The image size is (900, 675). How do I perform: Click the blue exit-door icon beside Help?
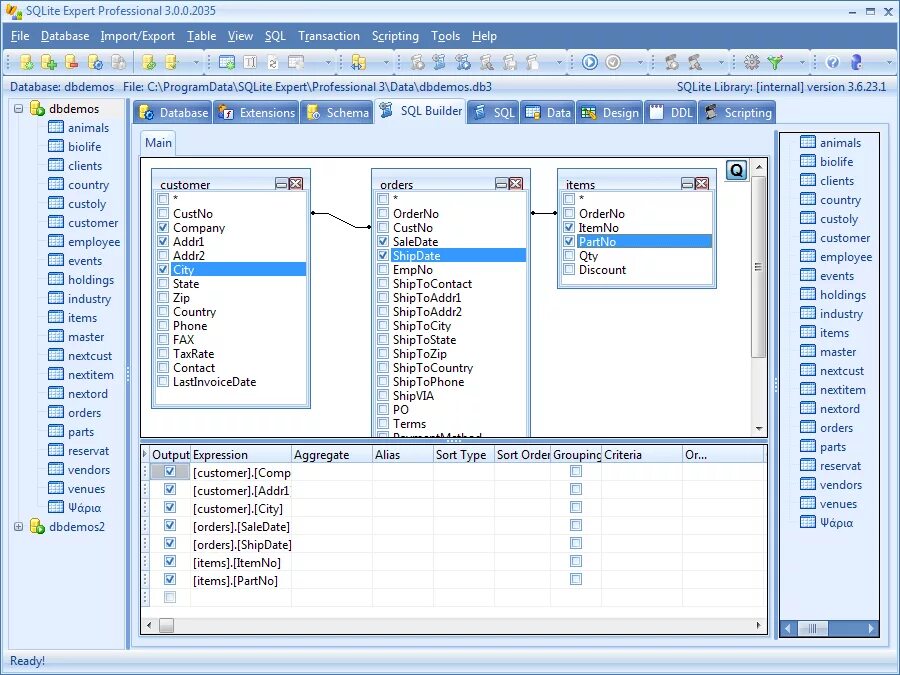pos(856,62)
